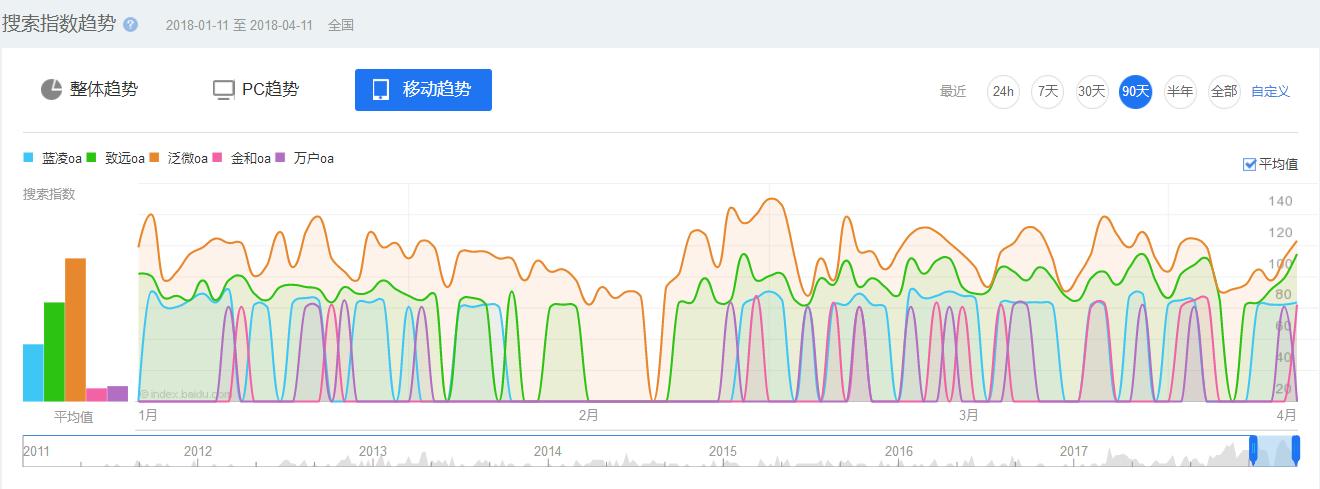
Task: Select the 24h time range
Action: 1003,91
